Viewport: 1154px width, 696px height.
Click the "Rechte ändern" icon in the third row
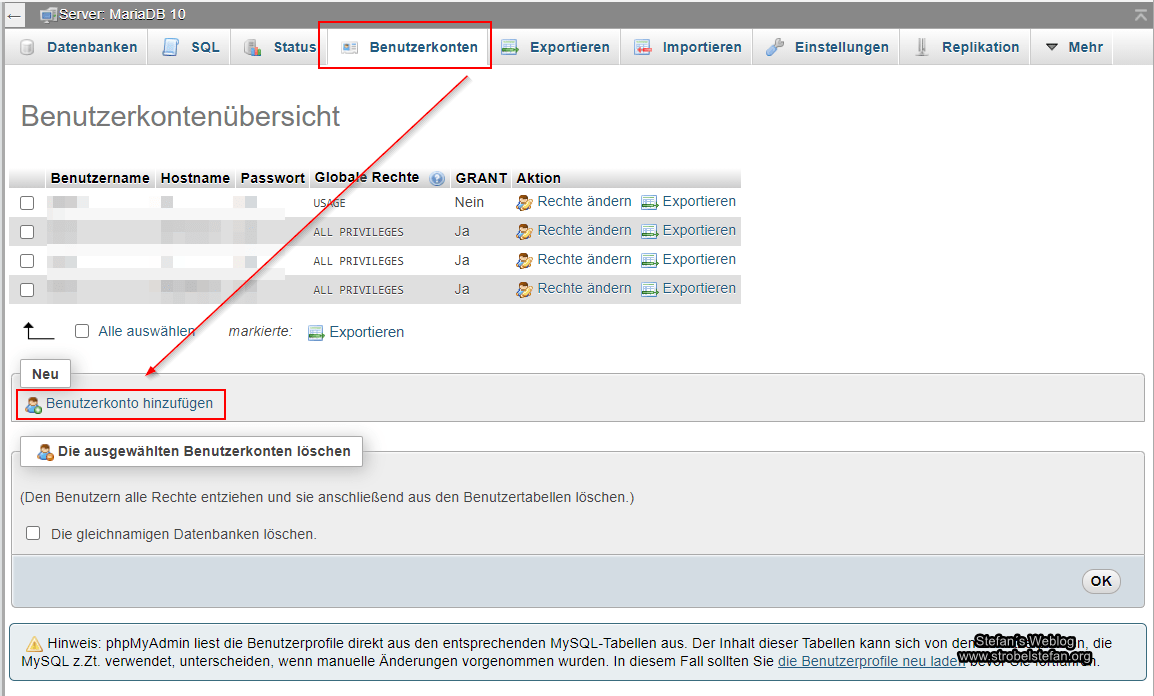(524, 259)
